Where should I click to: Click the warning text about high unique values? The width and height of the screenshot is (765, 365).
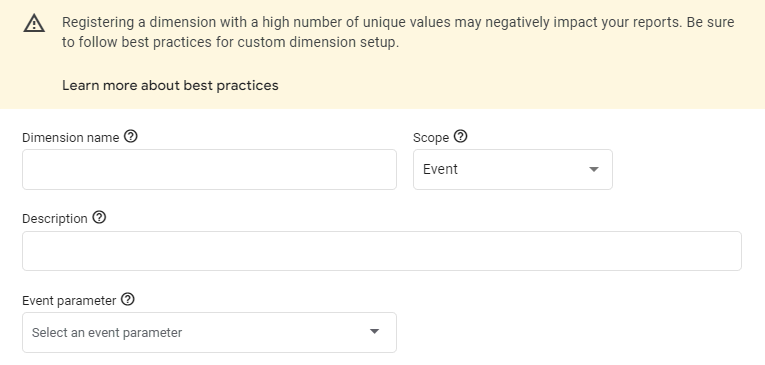pyautogui.click(x=371, y=22)
